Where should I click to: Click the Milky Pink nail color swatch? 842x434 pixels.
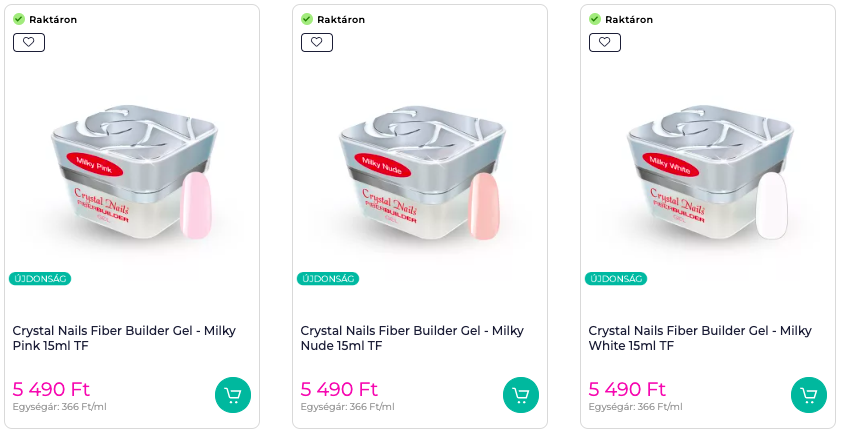pos(195,205)
